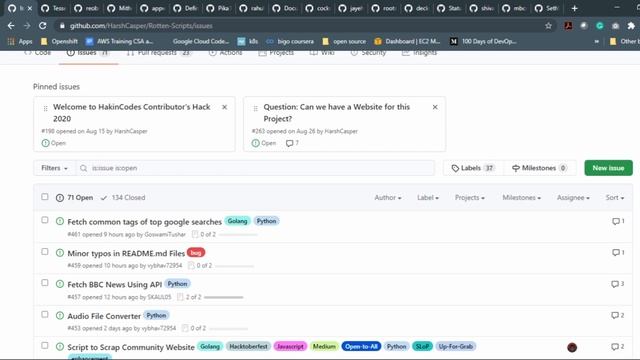This screenshot has height=360, width=640.
Task: Expand the Filters dropdown
Action: pos(54,168)
